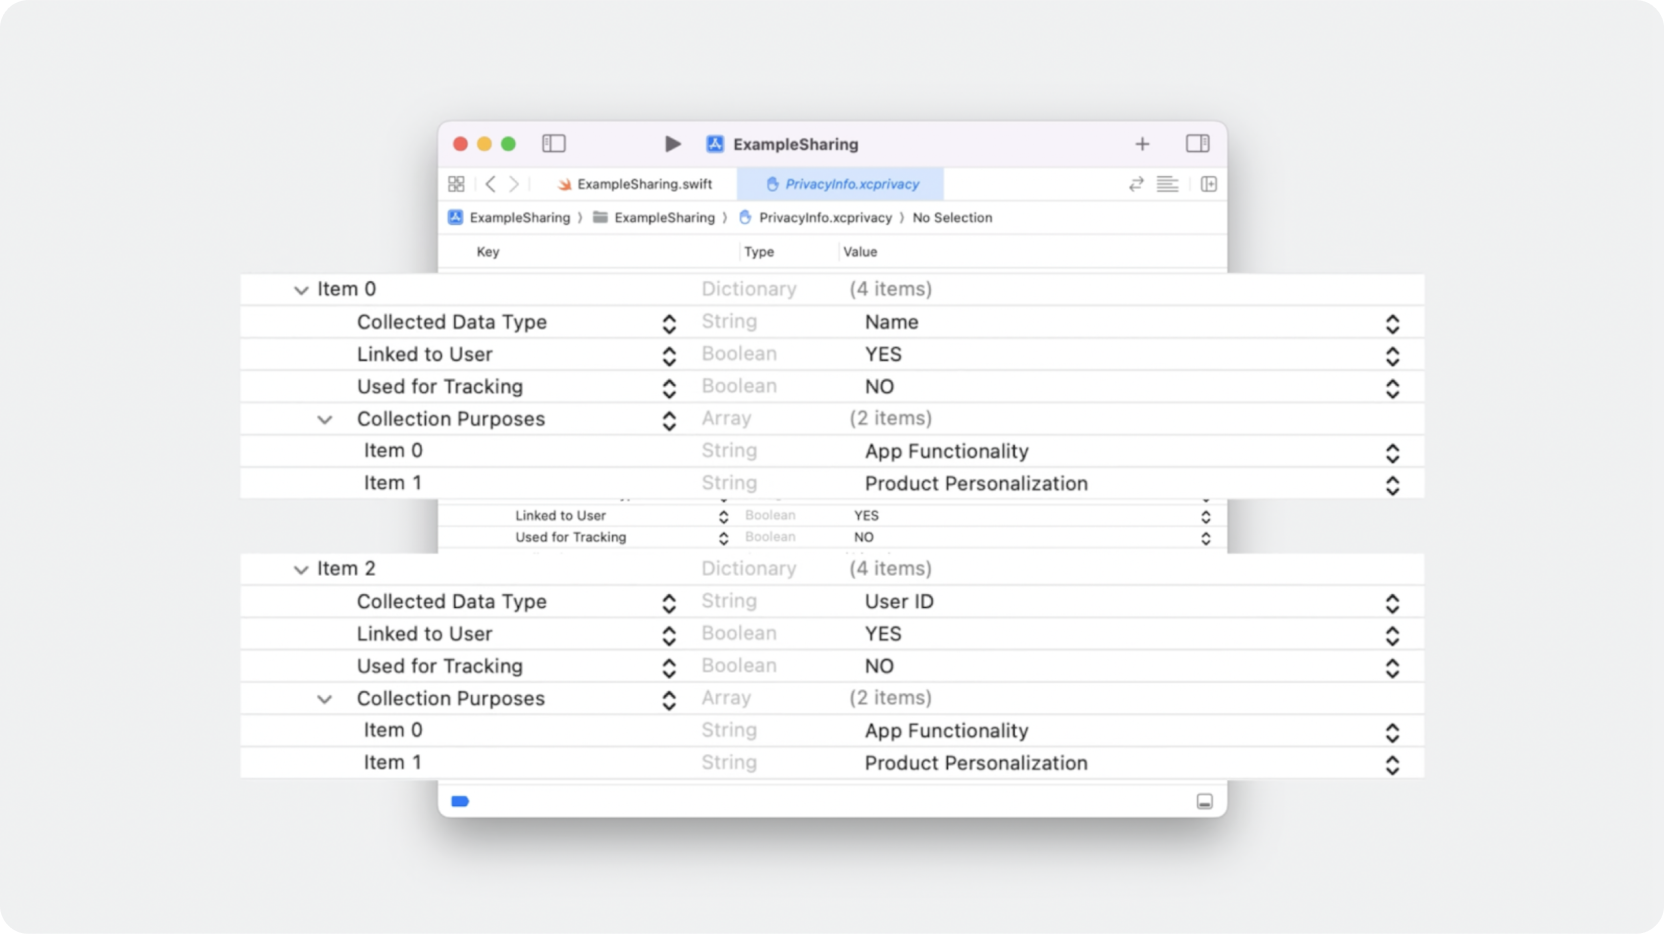The width and height of the screenshot is (1664, 934).
Task: Open key stepper for Item 0 Collected Data Type
Action: [669, 323]
